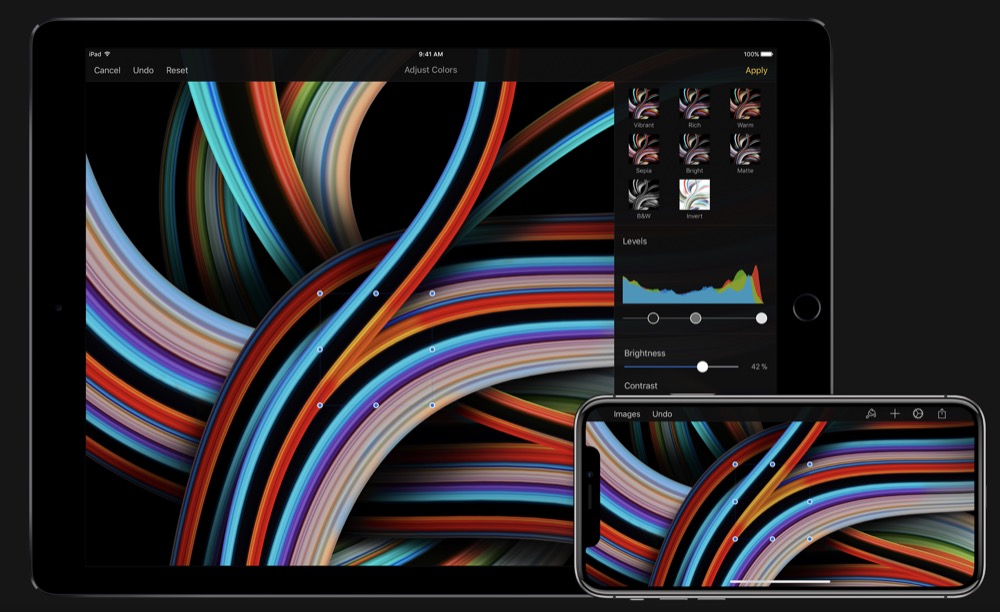
Task: Tap the plus add icon on iPhone
Action: click(895, 413)
